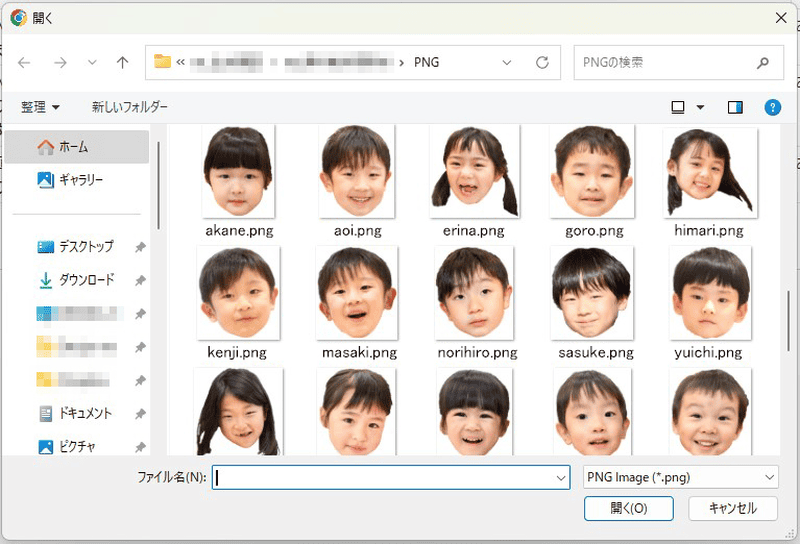Select the himari.png thumbnail
This screenshot has height=544, width=800.
pyautogui.click(x=710, y=172)
